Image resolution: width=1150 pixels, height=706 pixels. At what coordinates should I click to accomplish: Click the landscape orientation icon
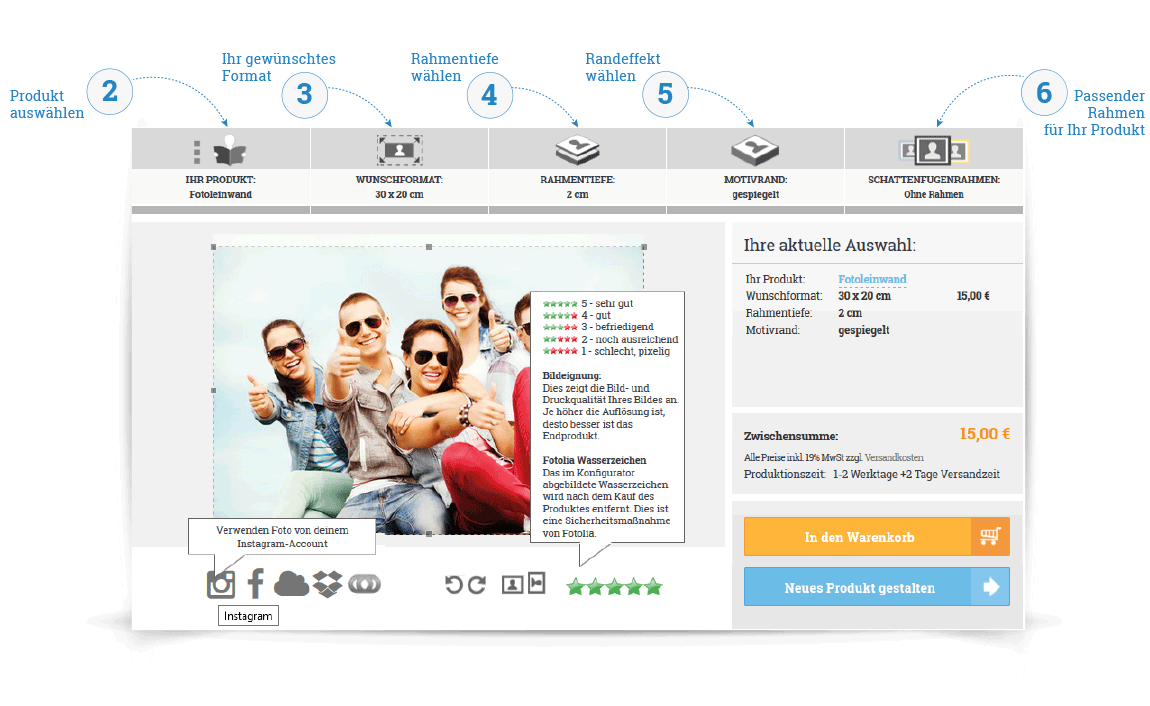pyautogui.click(x=513, y=584)
